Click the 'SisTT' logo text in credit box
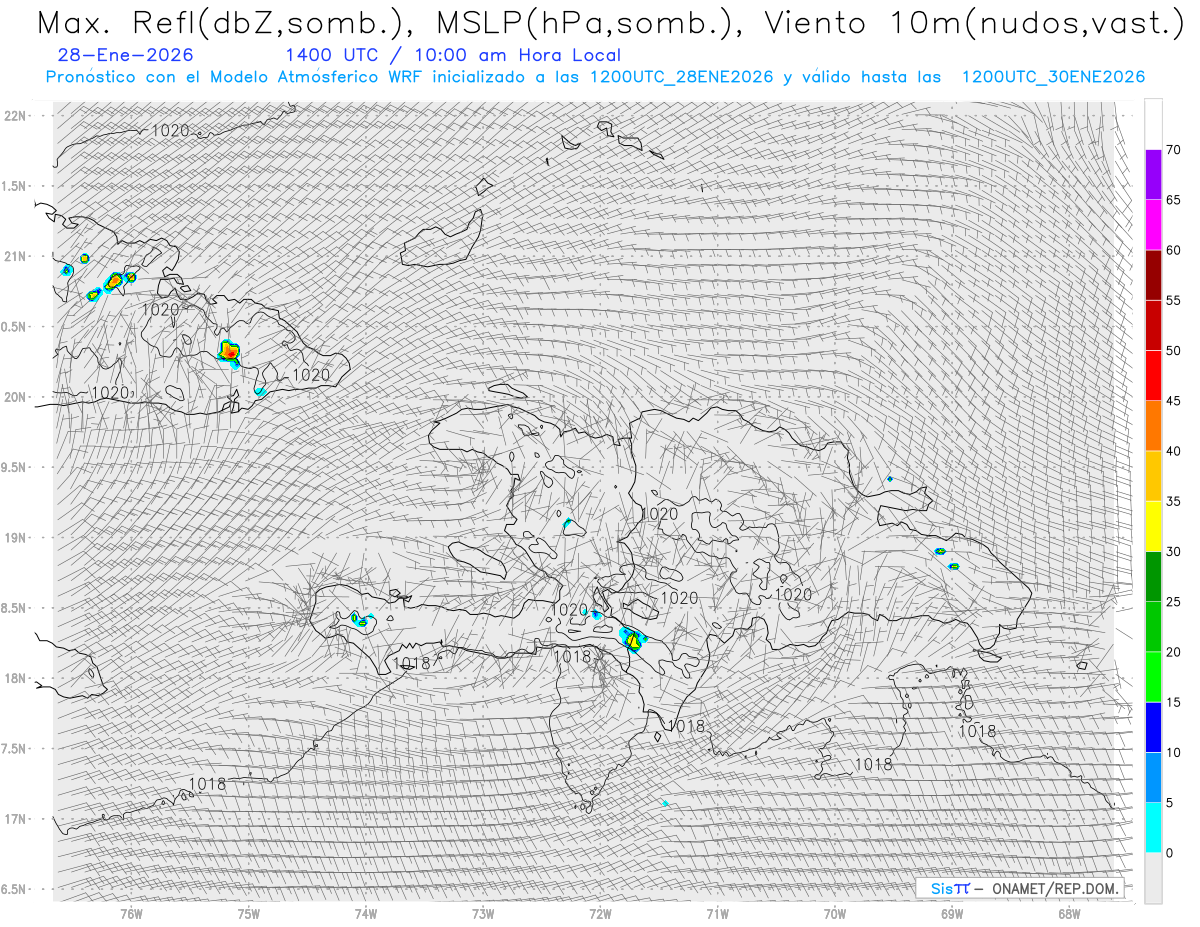Image resolution: width=1200 pixels, height=927 pixels. (949, 888)
